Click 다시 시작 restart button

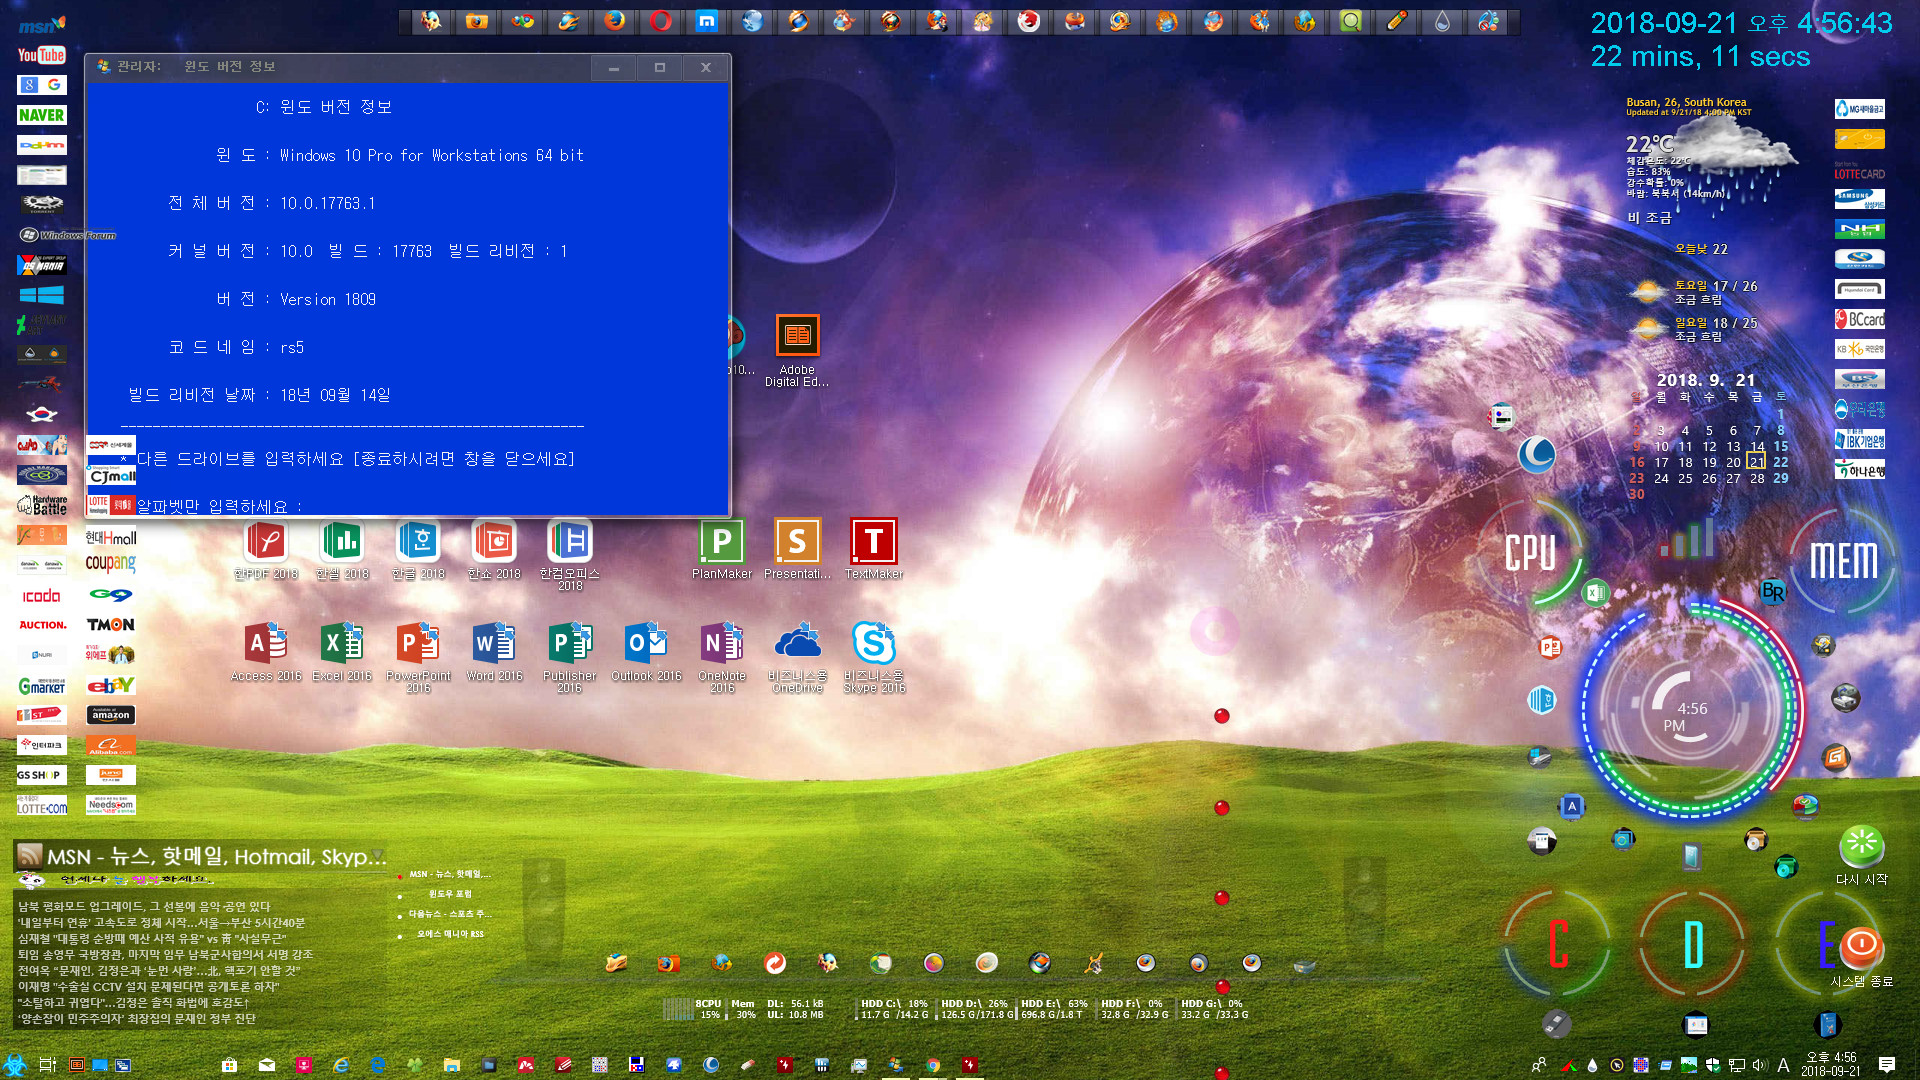tap(1861, 855)
